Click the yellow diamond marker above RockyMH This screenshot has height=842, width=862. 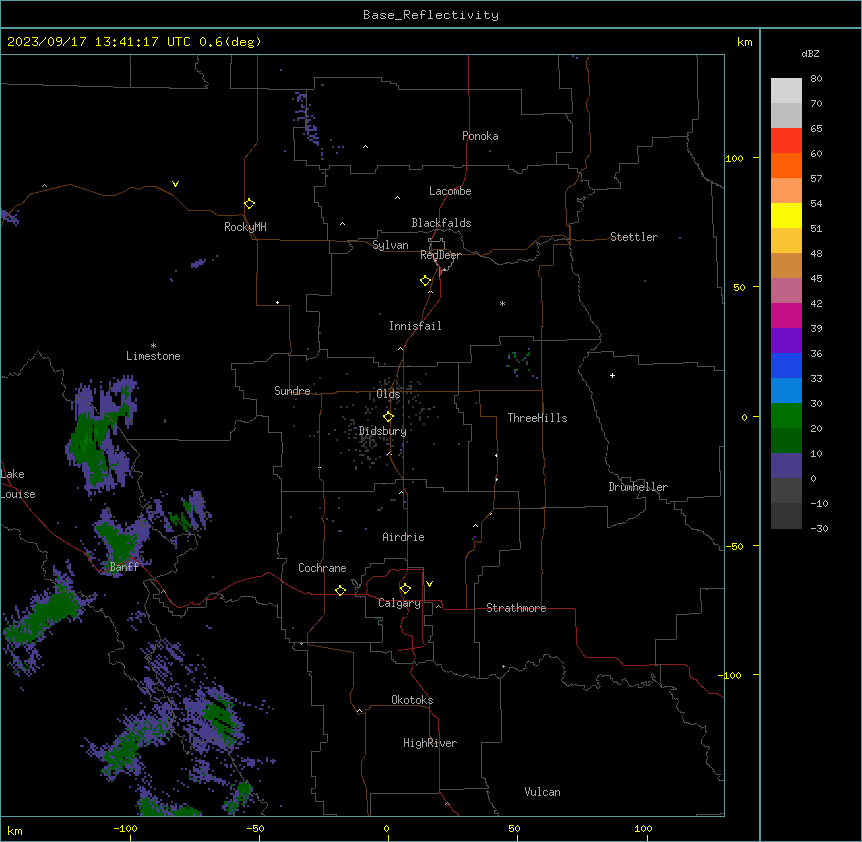[x=249, y=203]
